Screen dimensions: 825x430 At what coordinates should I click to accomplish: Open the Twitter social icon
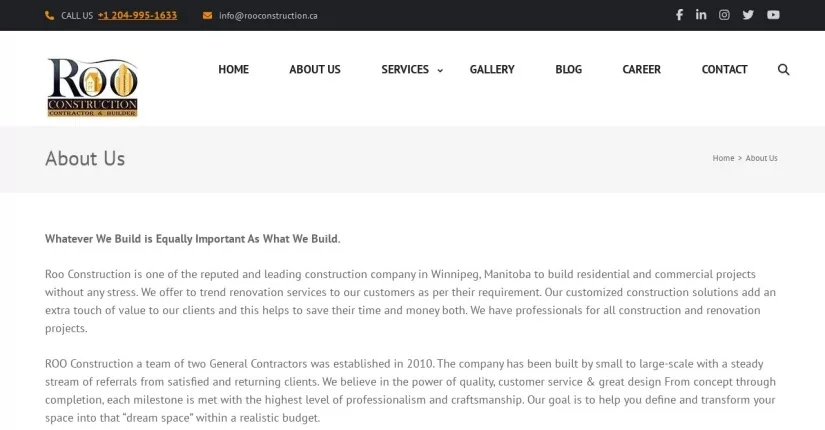pos(748,15)
